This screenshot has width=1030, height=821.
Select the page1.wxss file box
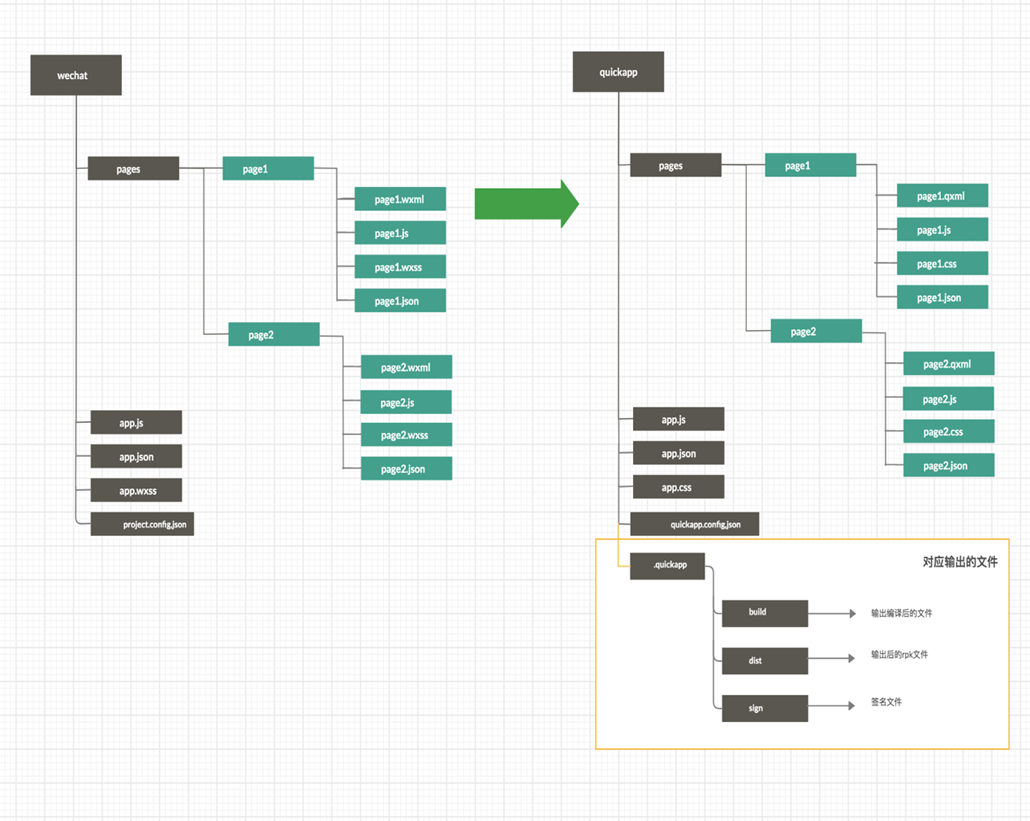pyautogui.click(x=400, y=267)
